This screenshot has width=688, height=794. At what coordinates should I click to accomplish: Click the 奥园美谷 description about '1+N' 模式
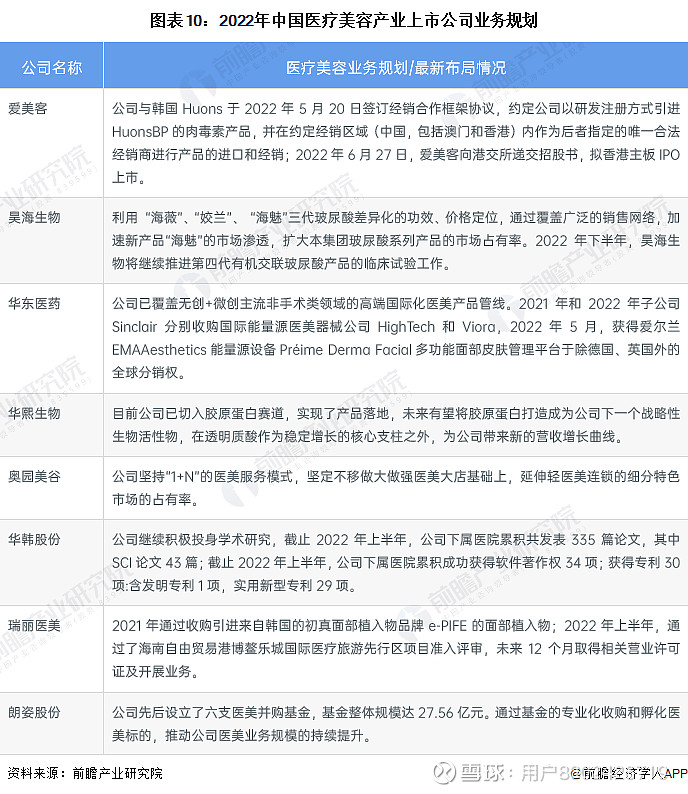click(396, 488)
